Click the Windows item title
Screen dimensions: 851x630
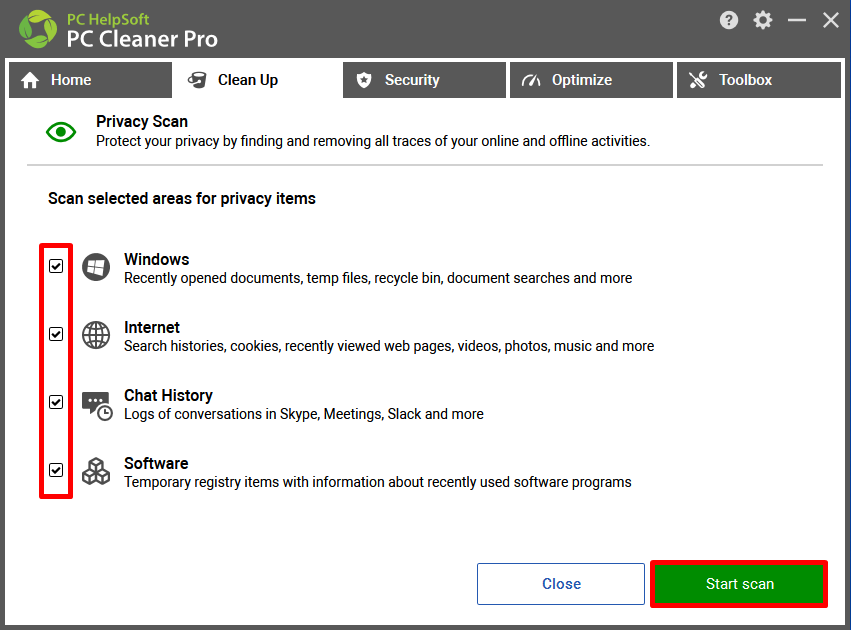[156, 259]
